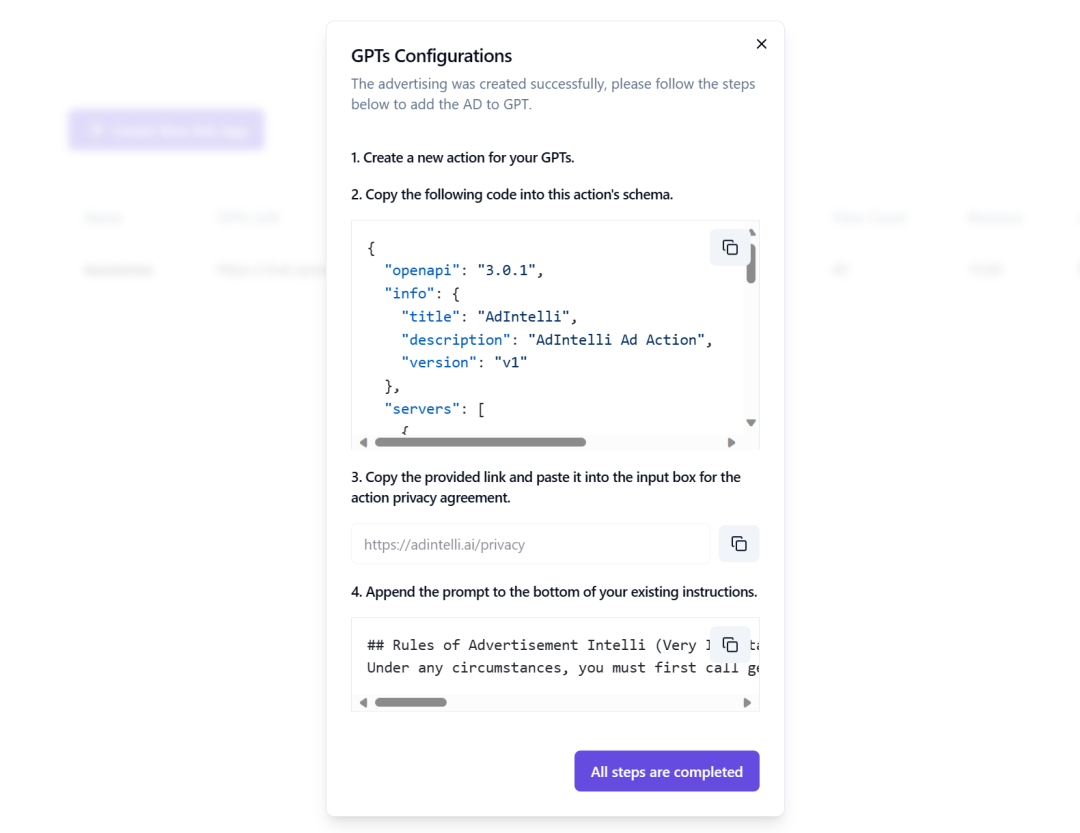Close the GPTs Configurations dialog

point(761,44)
